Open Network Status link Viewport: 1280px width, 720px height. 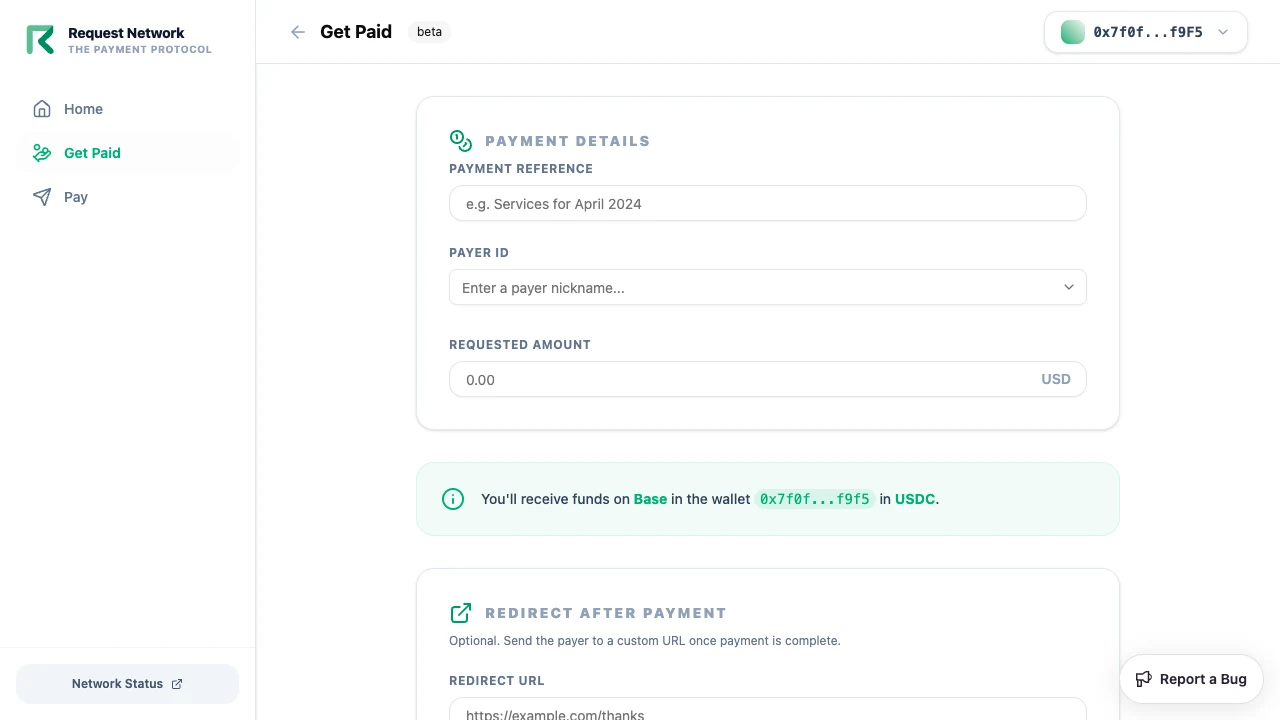pos(128,684)
